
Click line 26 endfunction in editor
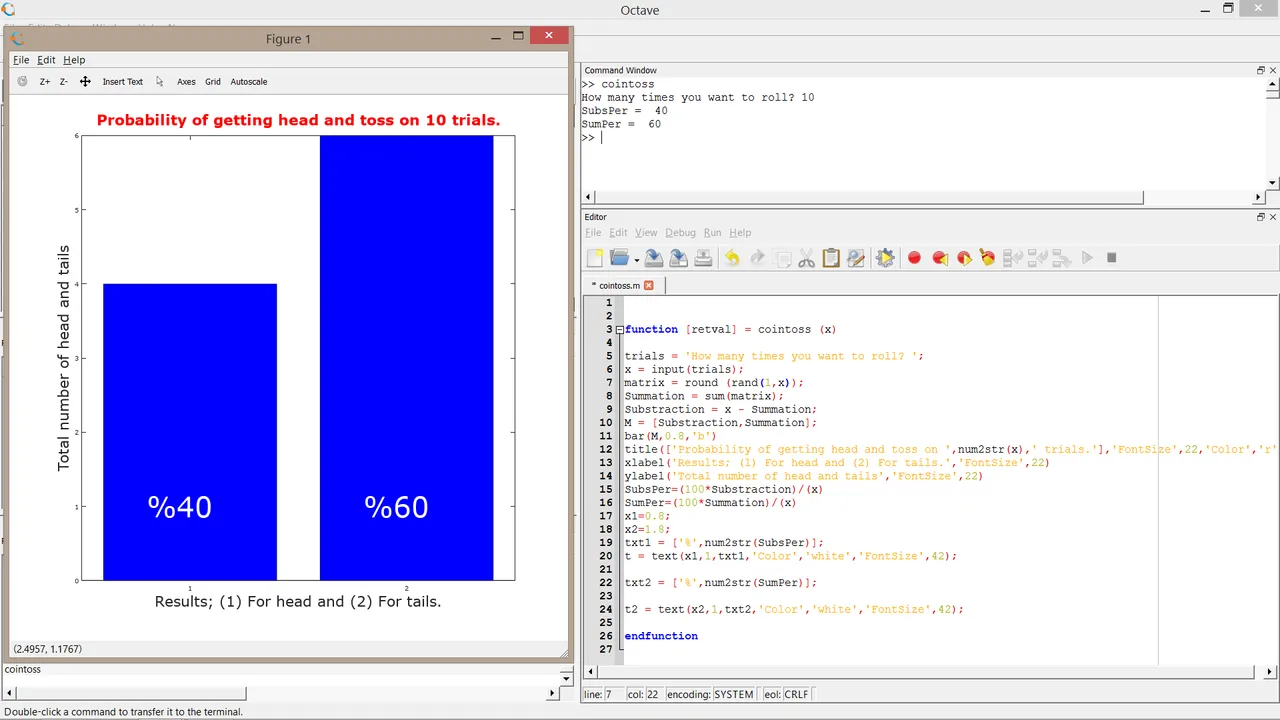tap(661, 636)
